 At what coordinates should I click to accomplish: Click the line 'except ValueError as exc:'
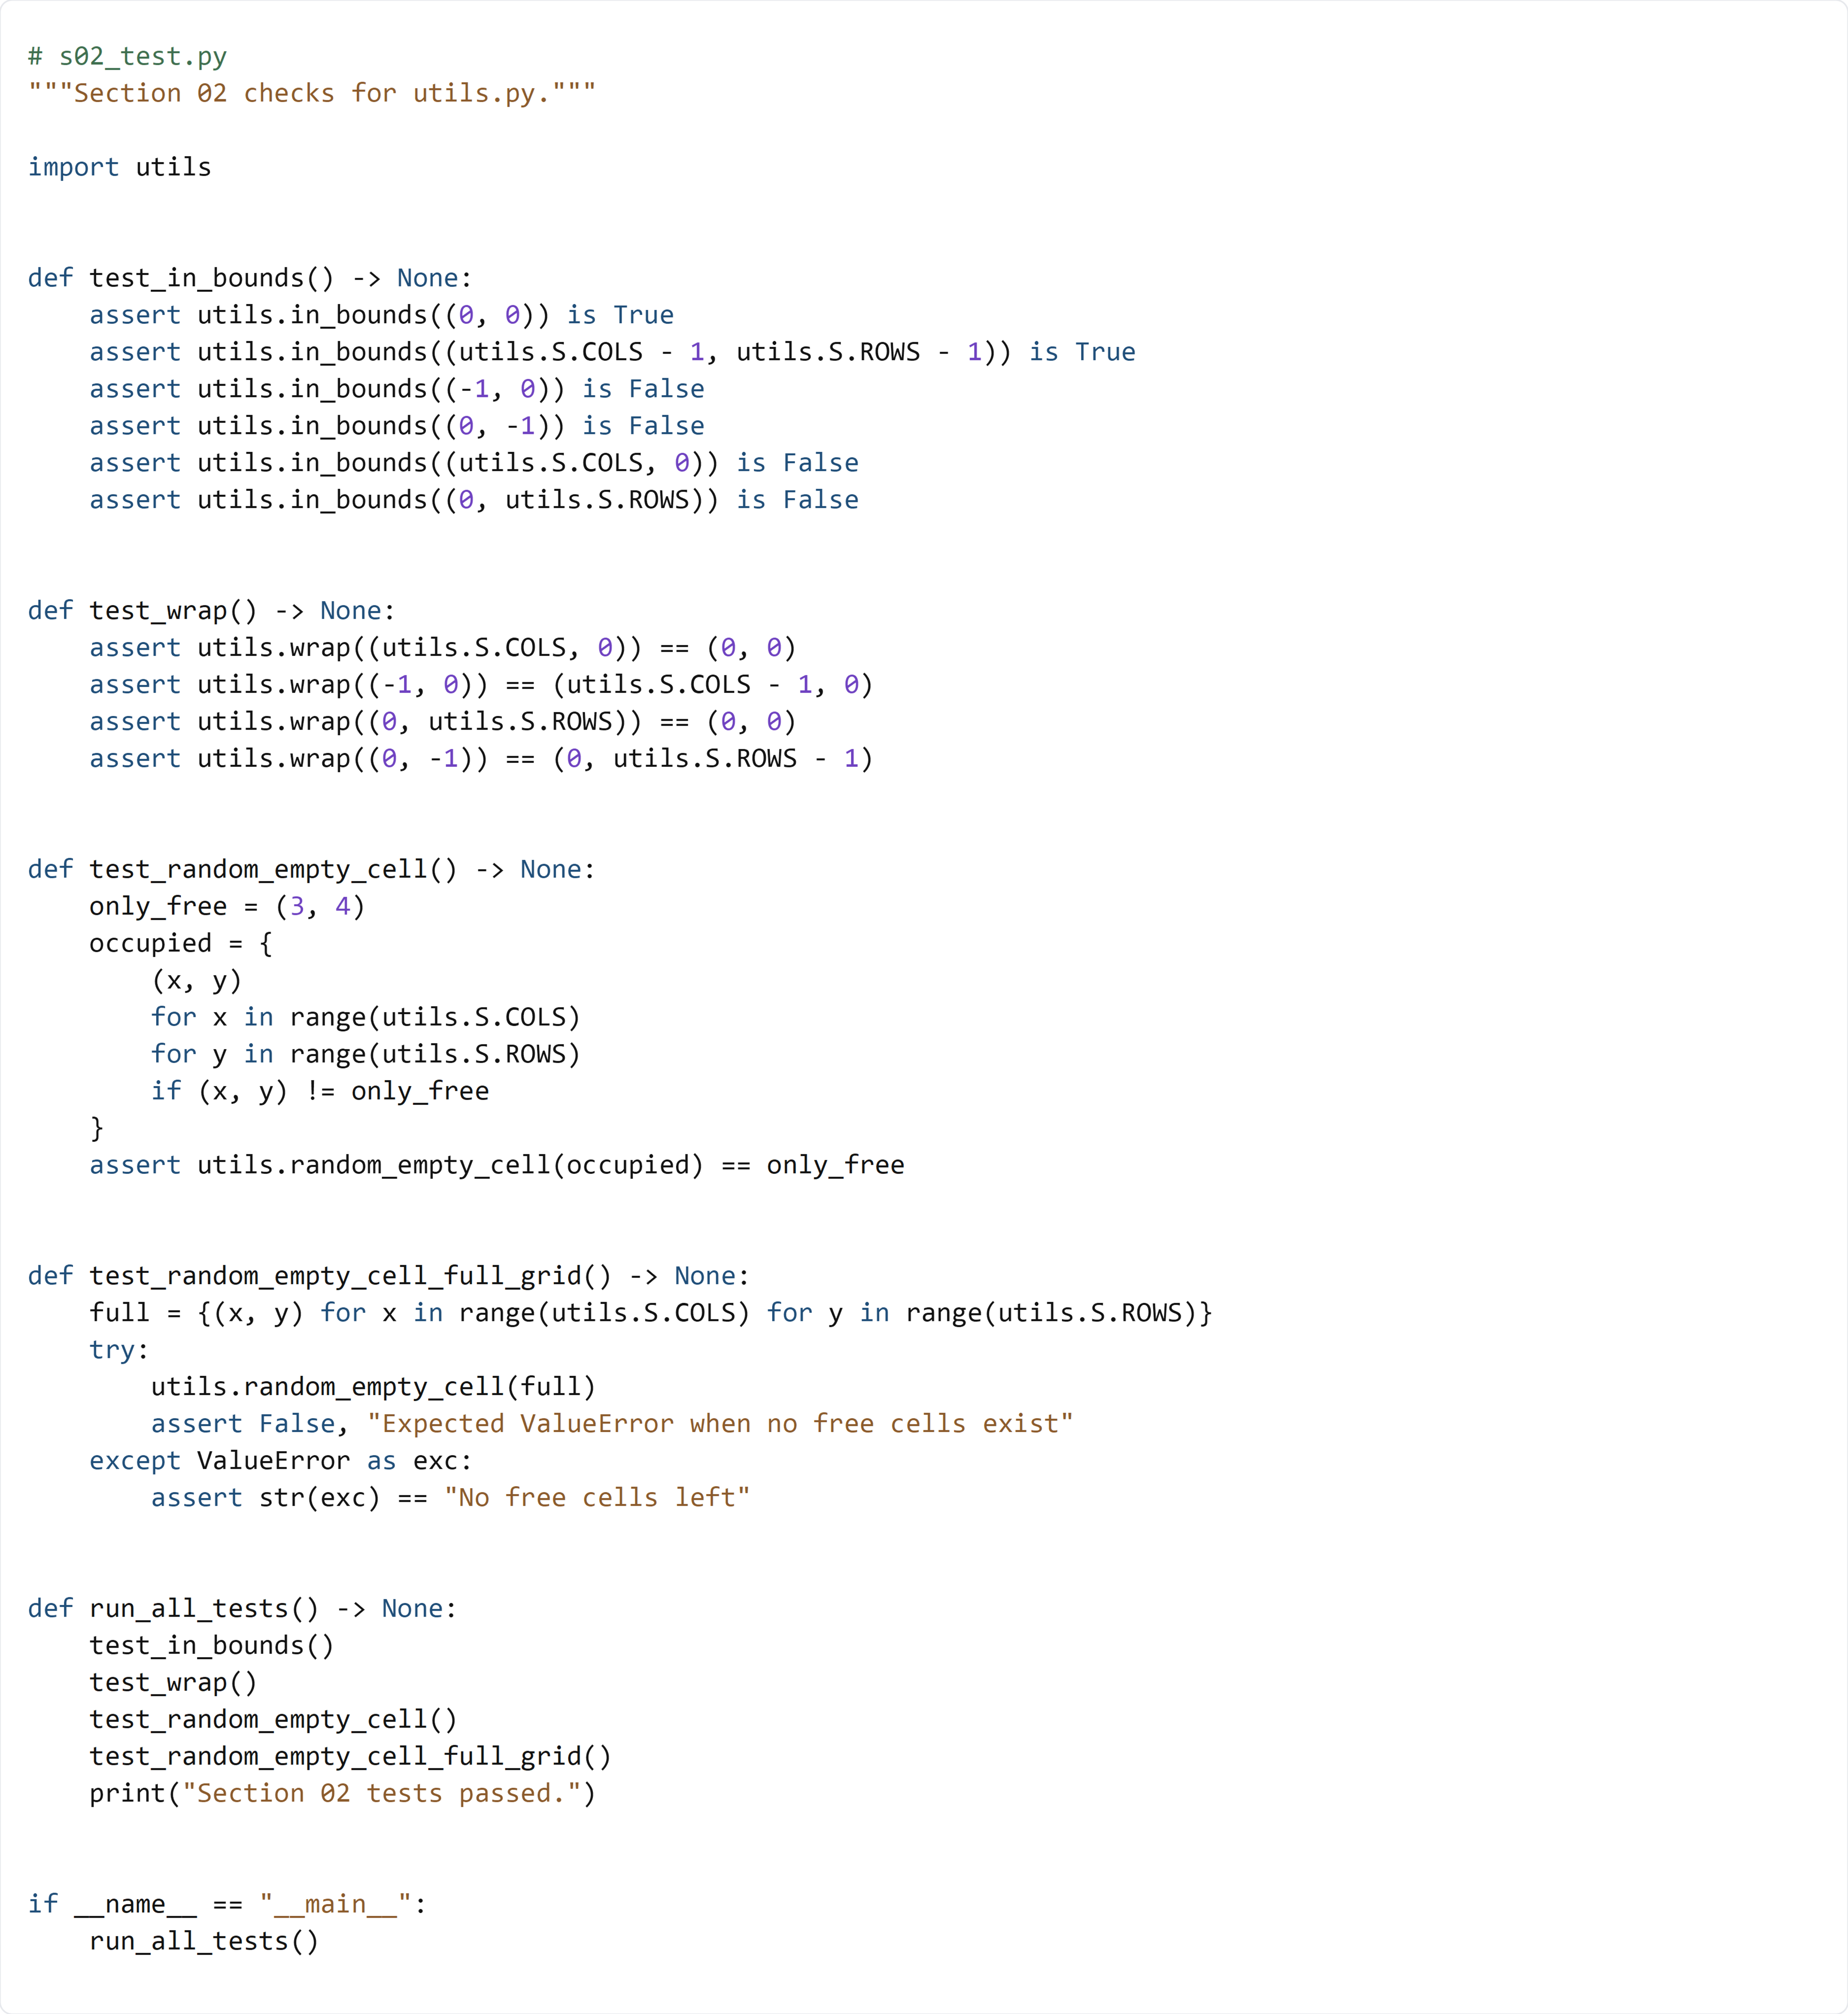pos(281,1463)
